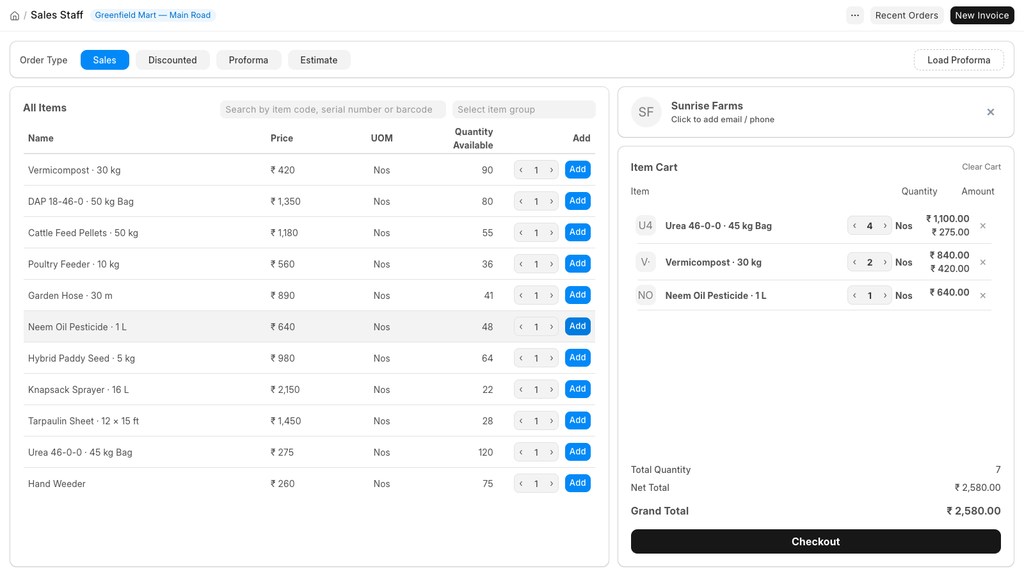Increase quantity for Garden Hose row
Screen dimensions: 1024x576
[552, 295]
